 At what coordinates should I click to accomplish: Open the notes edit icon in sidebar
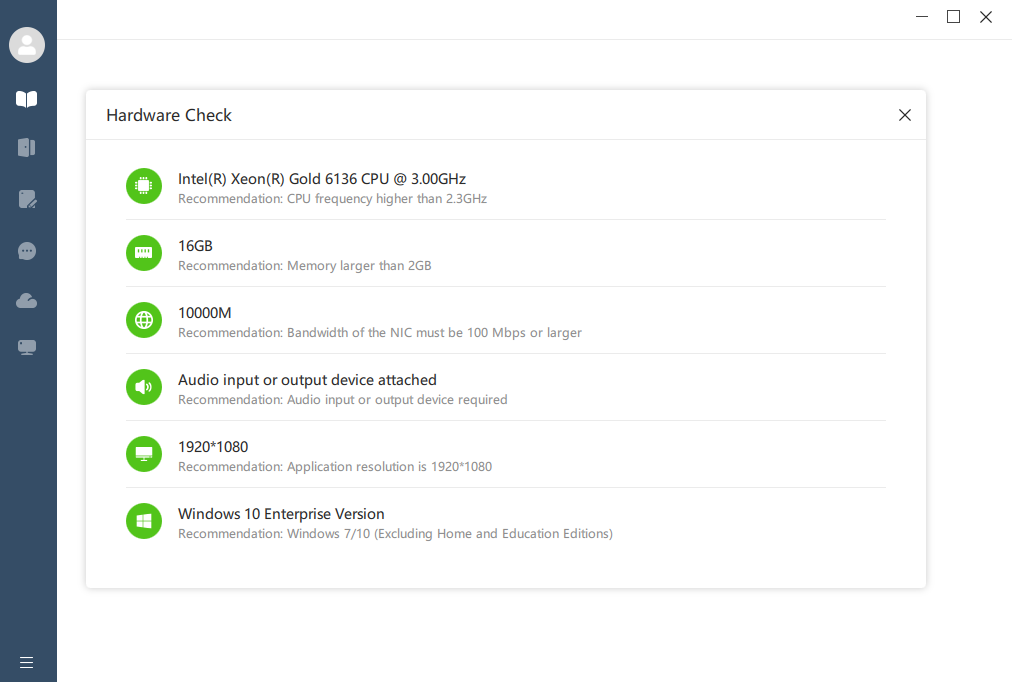pos(27,199)
